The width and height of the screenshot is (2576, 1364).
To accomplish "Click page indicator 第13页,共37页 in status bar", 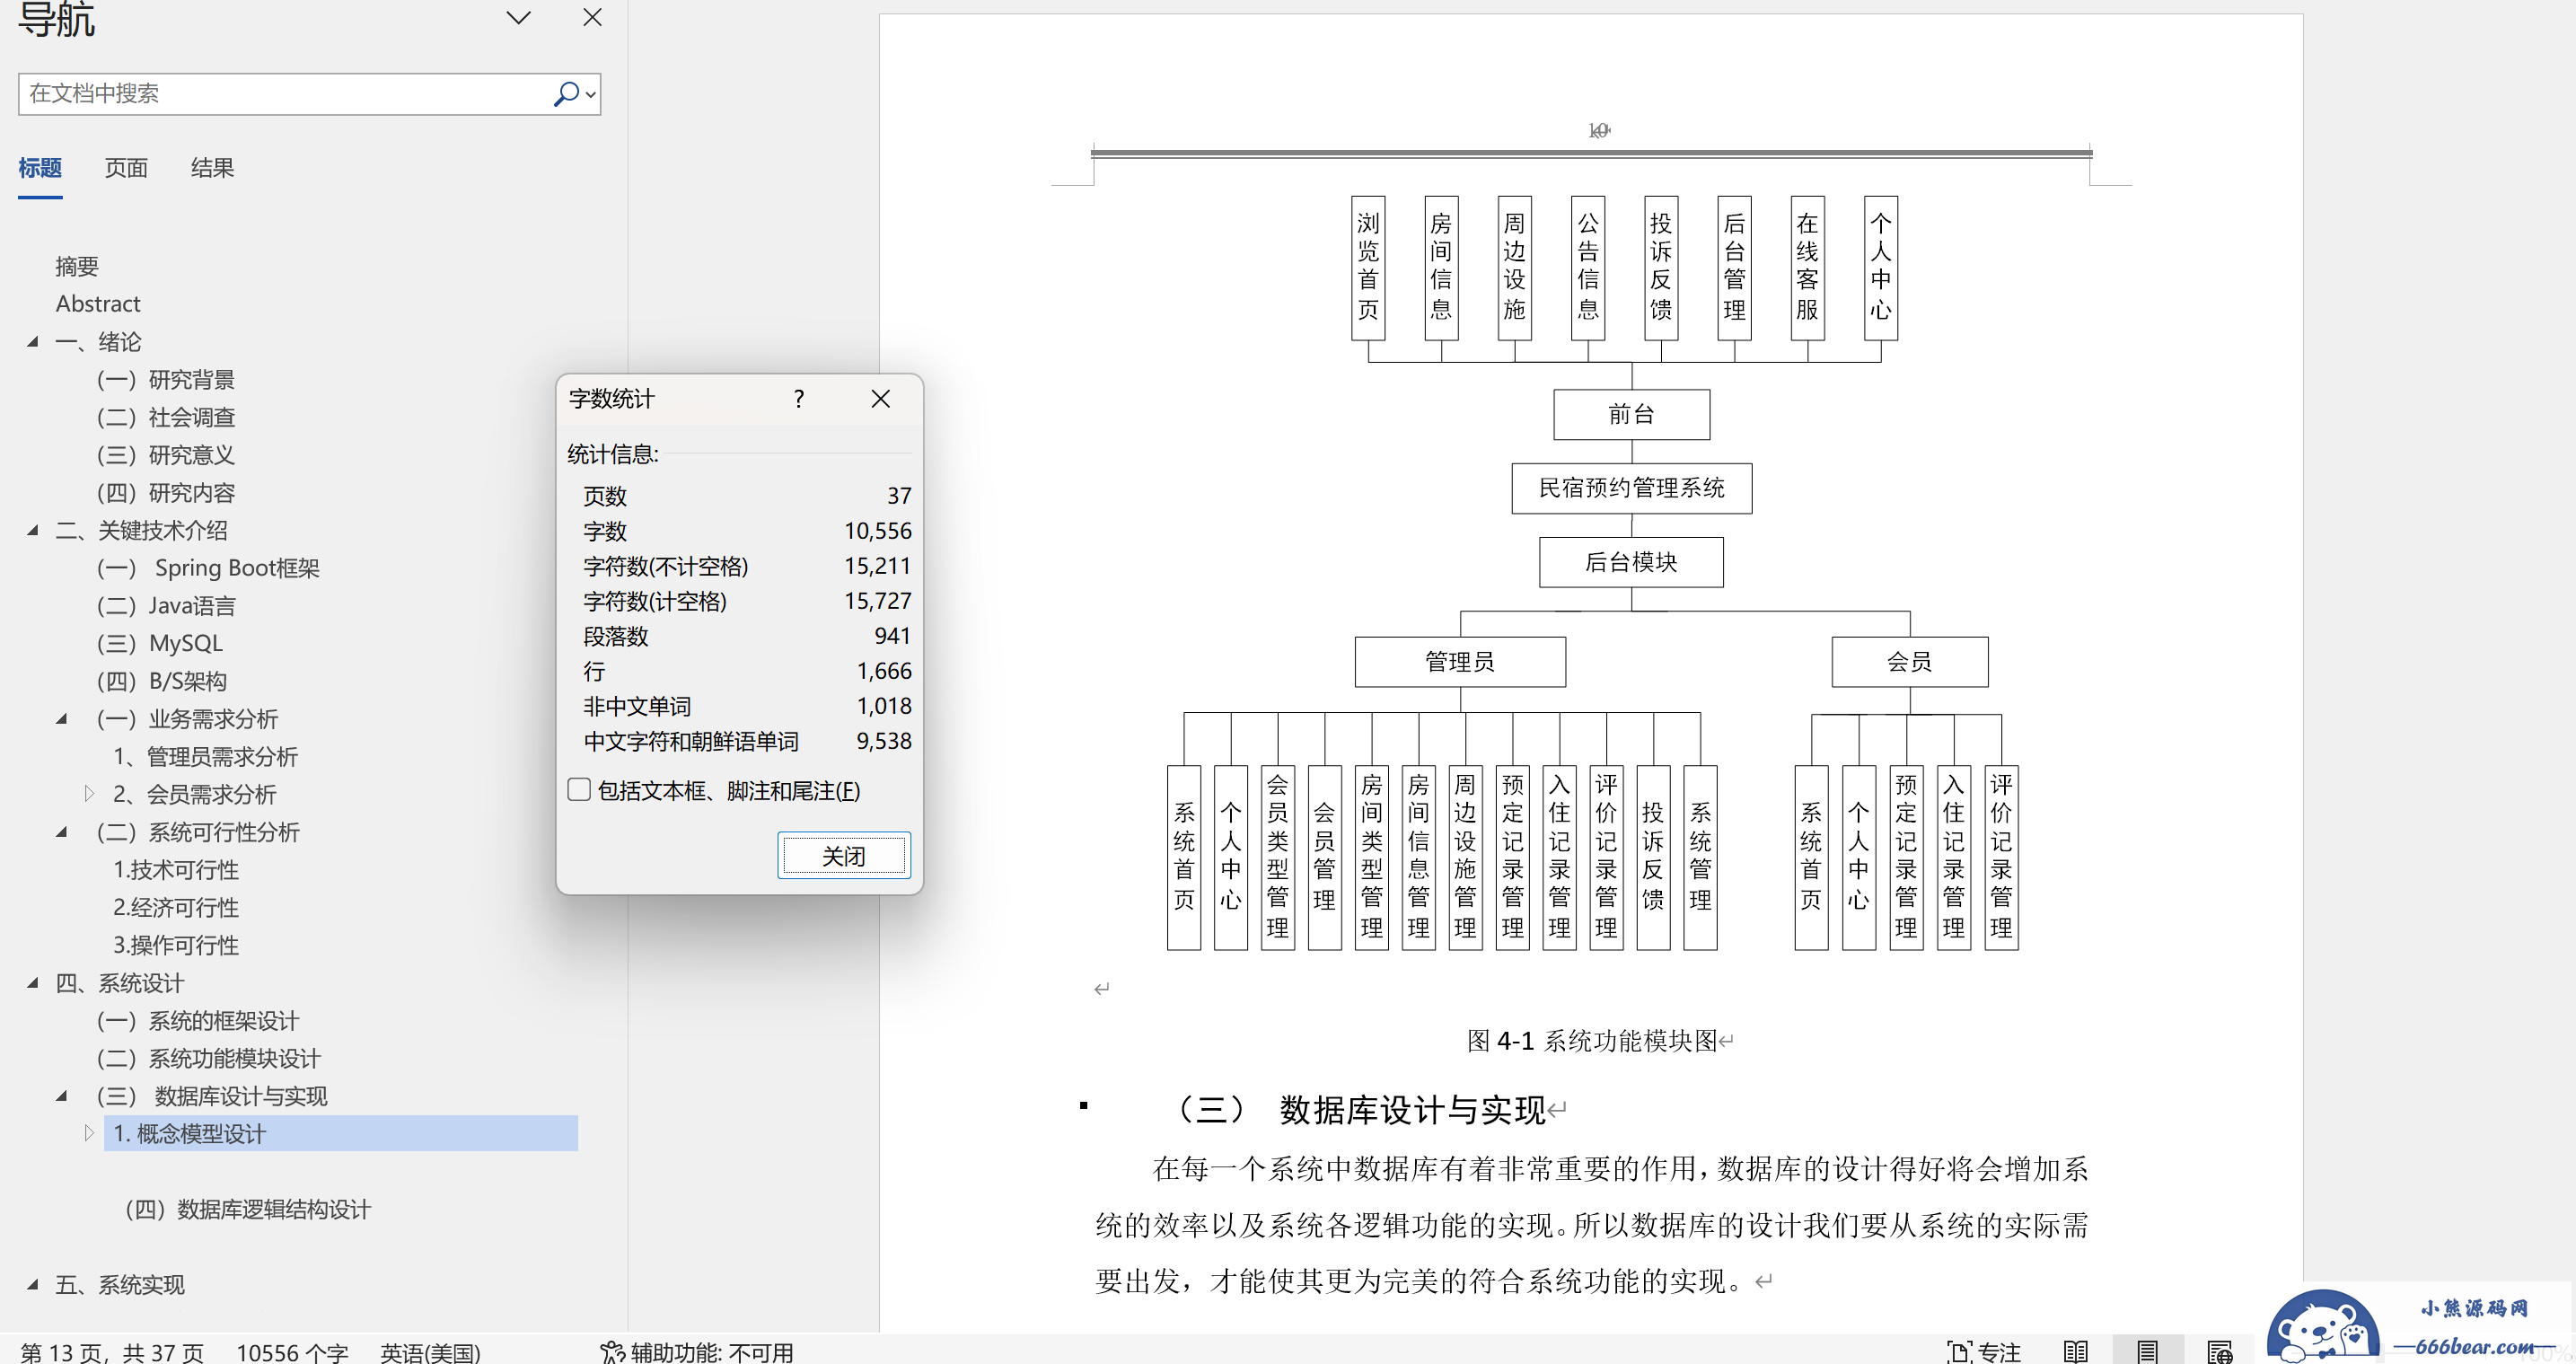I will click(112, 1352).
